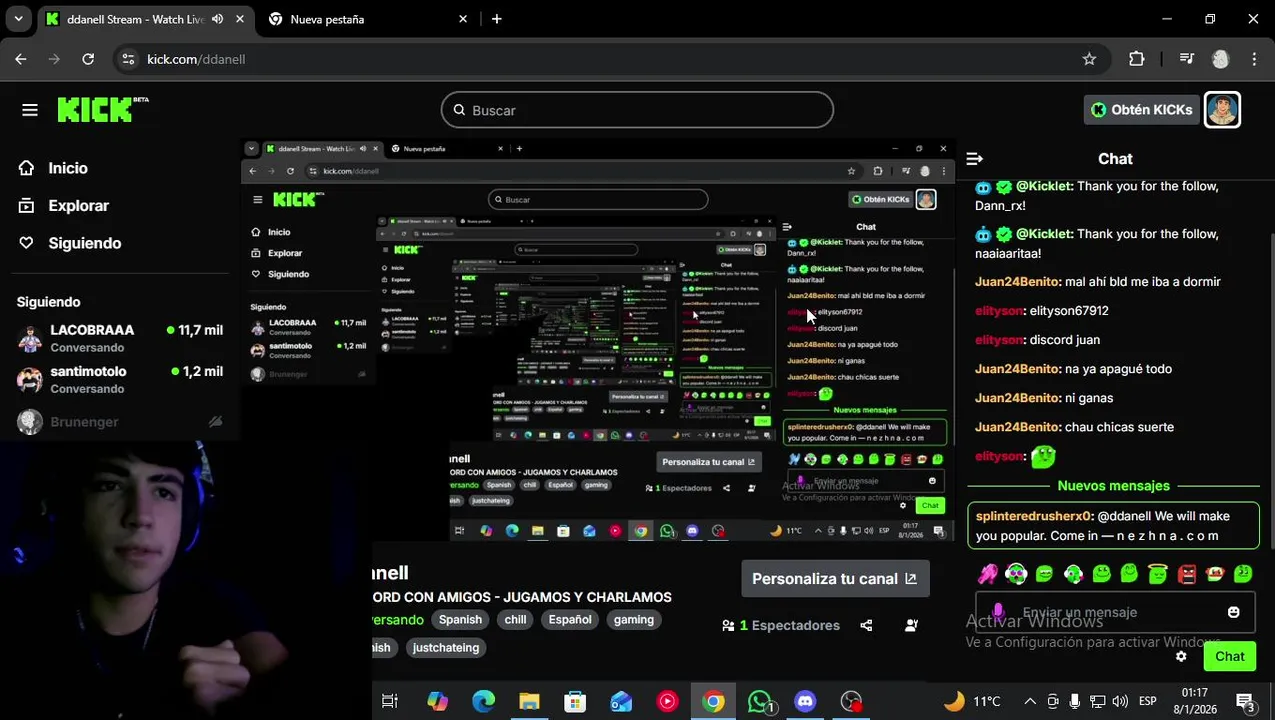Image resolution: width=1275 pixels, height=720 pixels.
Task: Open the emoji picker in message box
Action: [1233, 612]
